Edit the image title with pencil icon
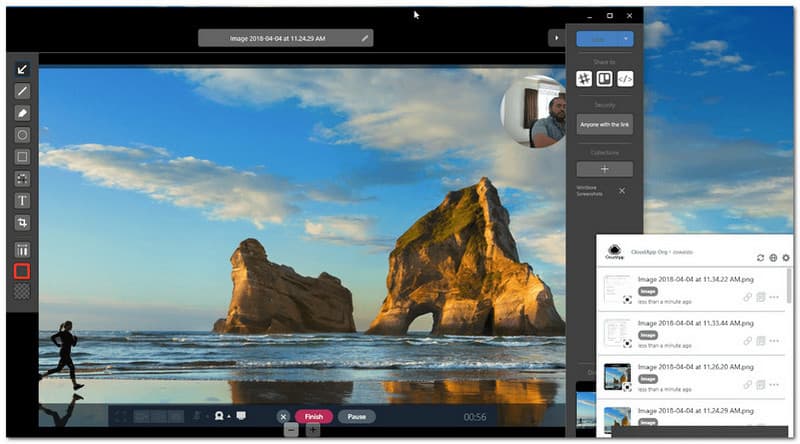The image size is (800, 444). click(365, 38)
